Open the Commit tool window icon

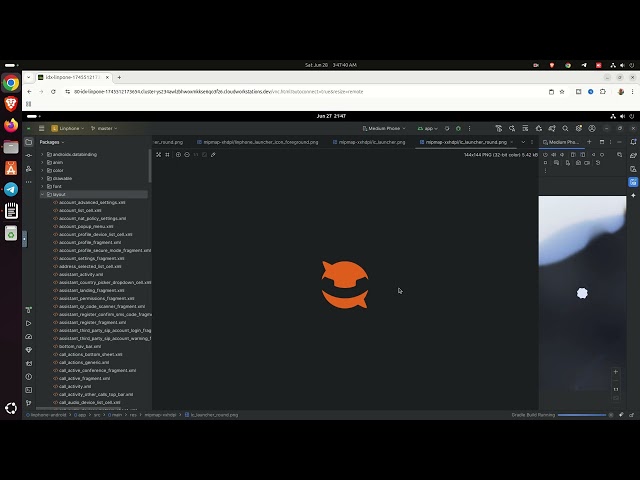pos(29,156)
